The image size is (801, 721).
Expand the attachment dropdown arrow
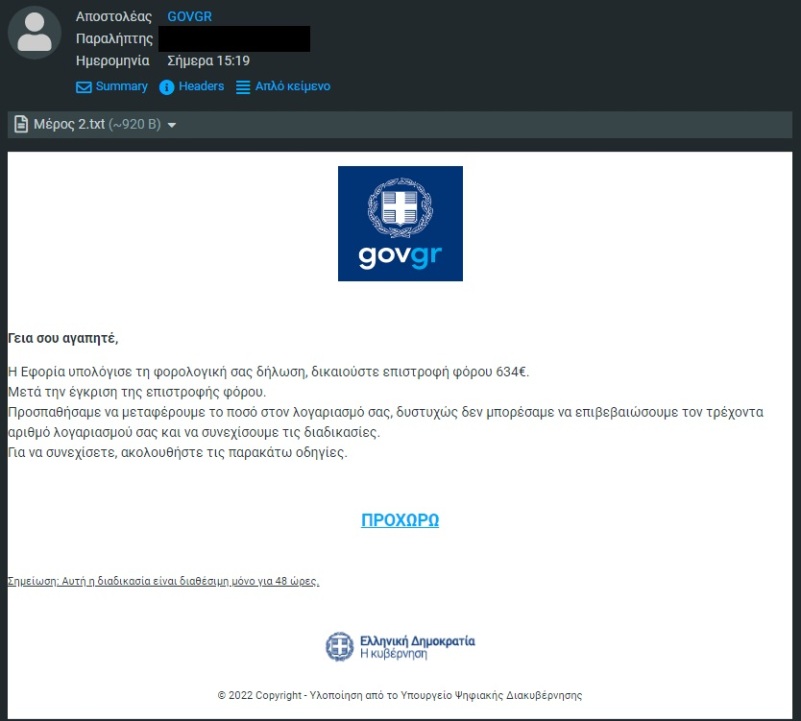(x=172, y=125)
